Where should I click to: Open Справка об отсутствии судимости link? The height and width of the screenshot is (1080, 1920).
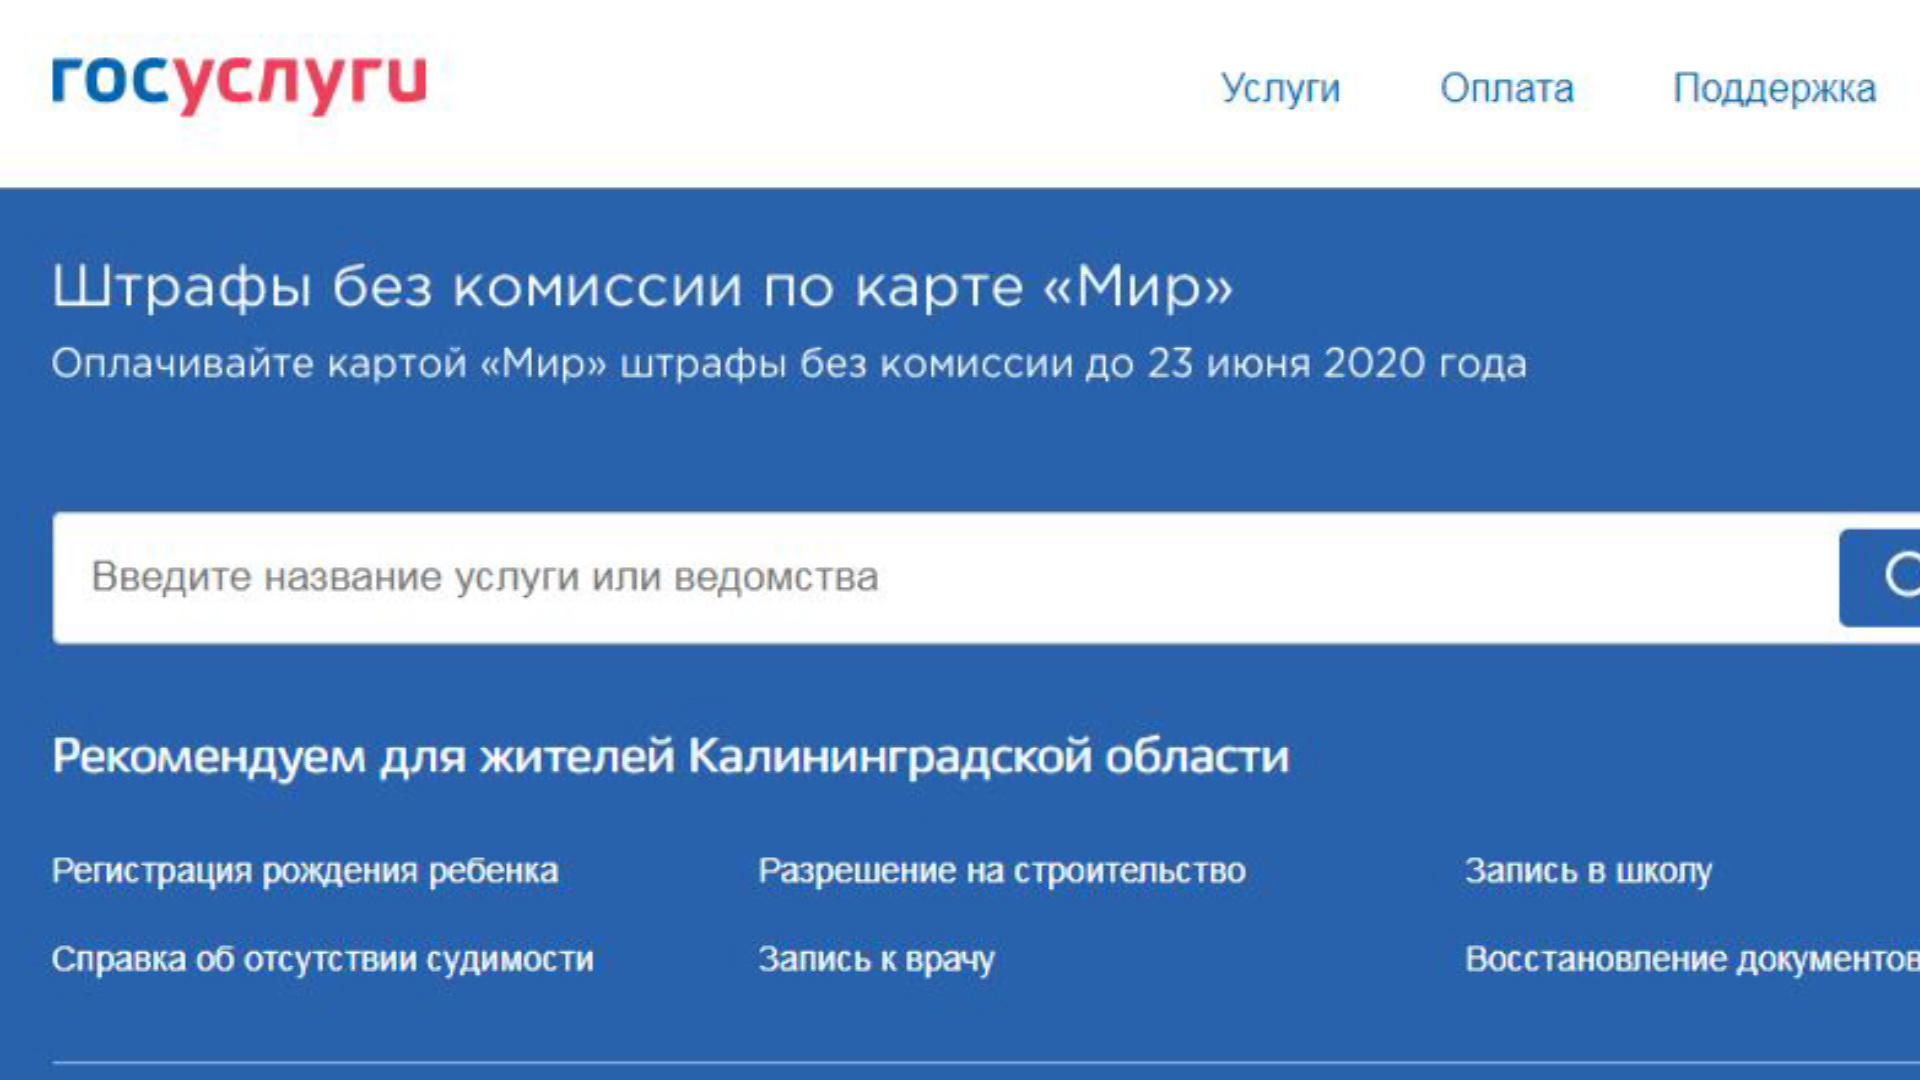click(322, 959)
